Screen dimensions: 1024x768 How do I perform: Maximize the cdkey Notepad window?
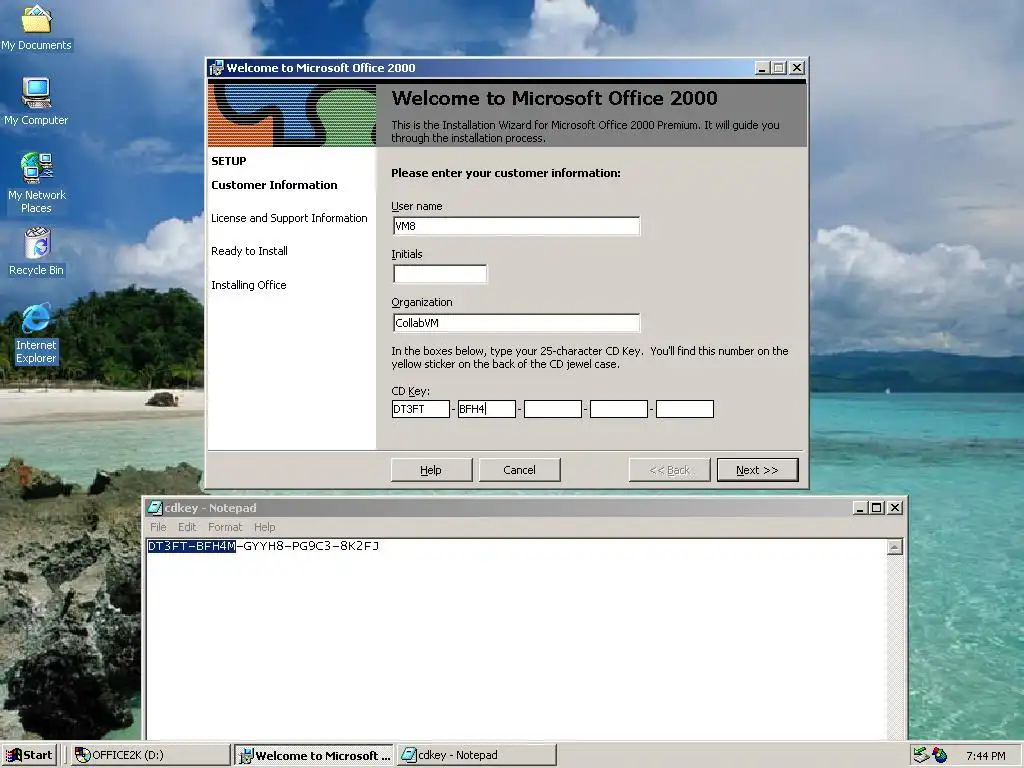coord(877,507)
